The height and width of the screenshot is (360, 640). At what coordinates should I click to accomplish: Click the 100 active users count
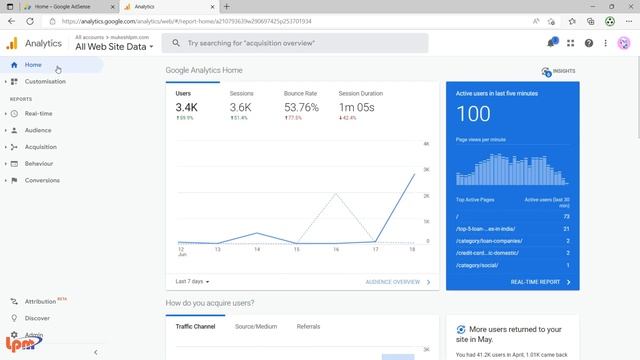(473, 114)
